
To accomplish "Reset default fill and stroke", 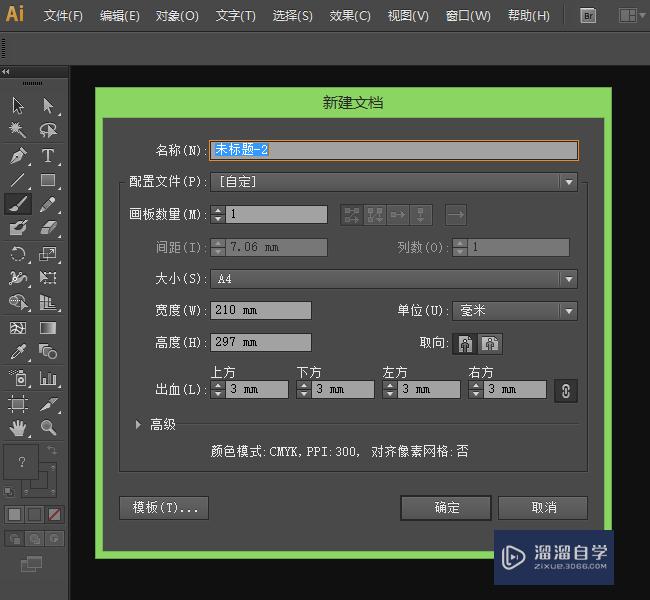I will tap(8, 492).
